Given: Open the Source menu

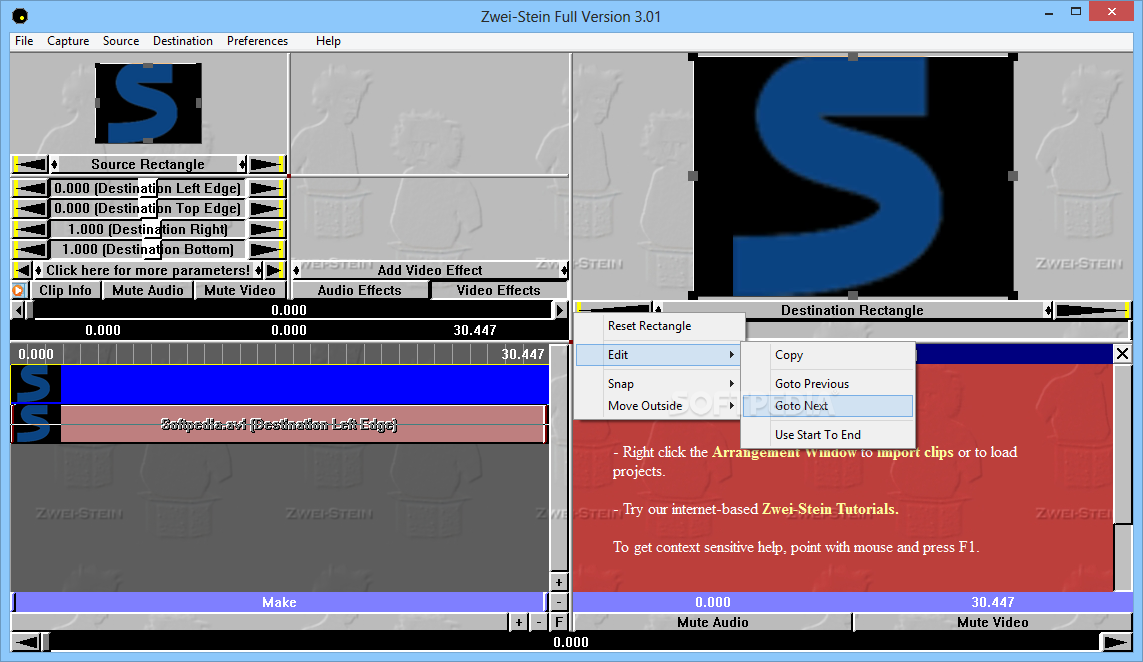Looking at the screenshot, I should 121,41.
